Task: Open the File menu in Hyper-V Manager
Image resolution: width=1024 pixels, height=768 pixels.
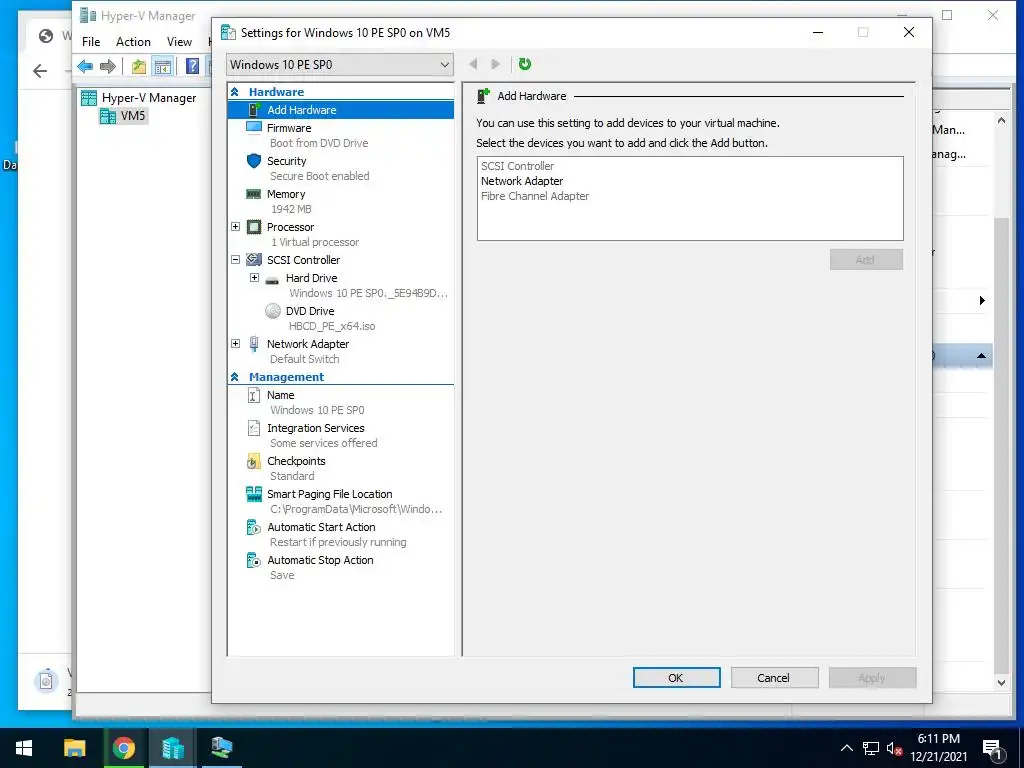Action: coord(91,42)
